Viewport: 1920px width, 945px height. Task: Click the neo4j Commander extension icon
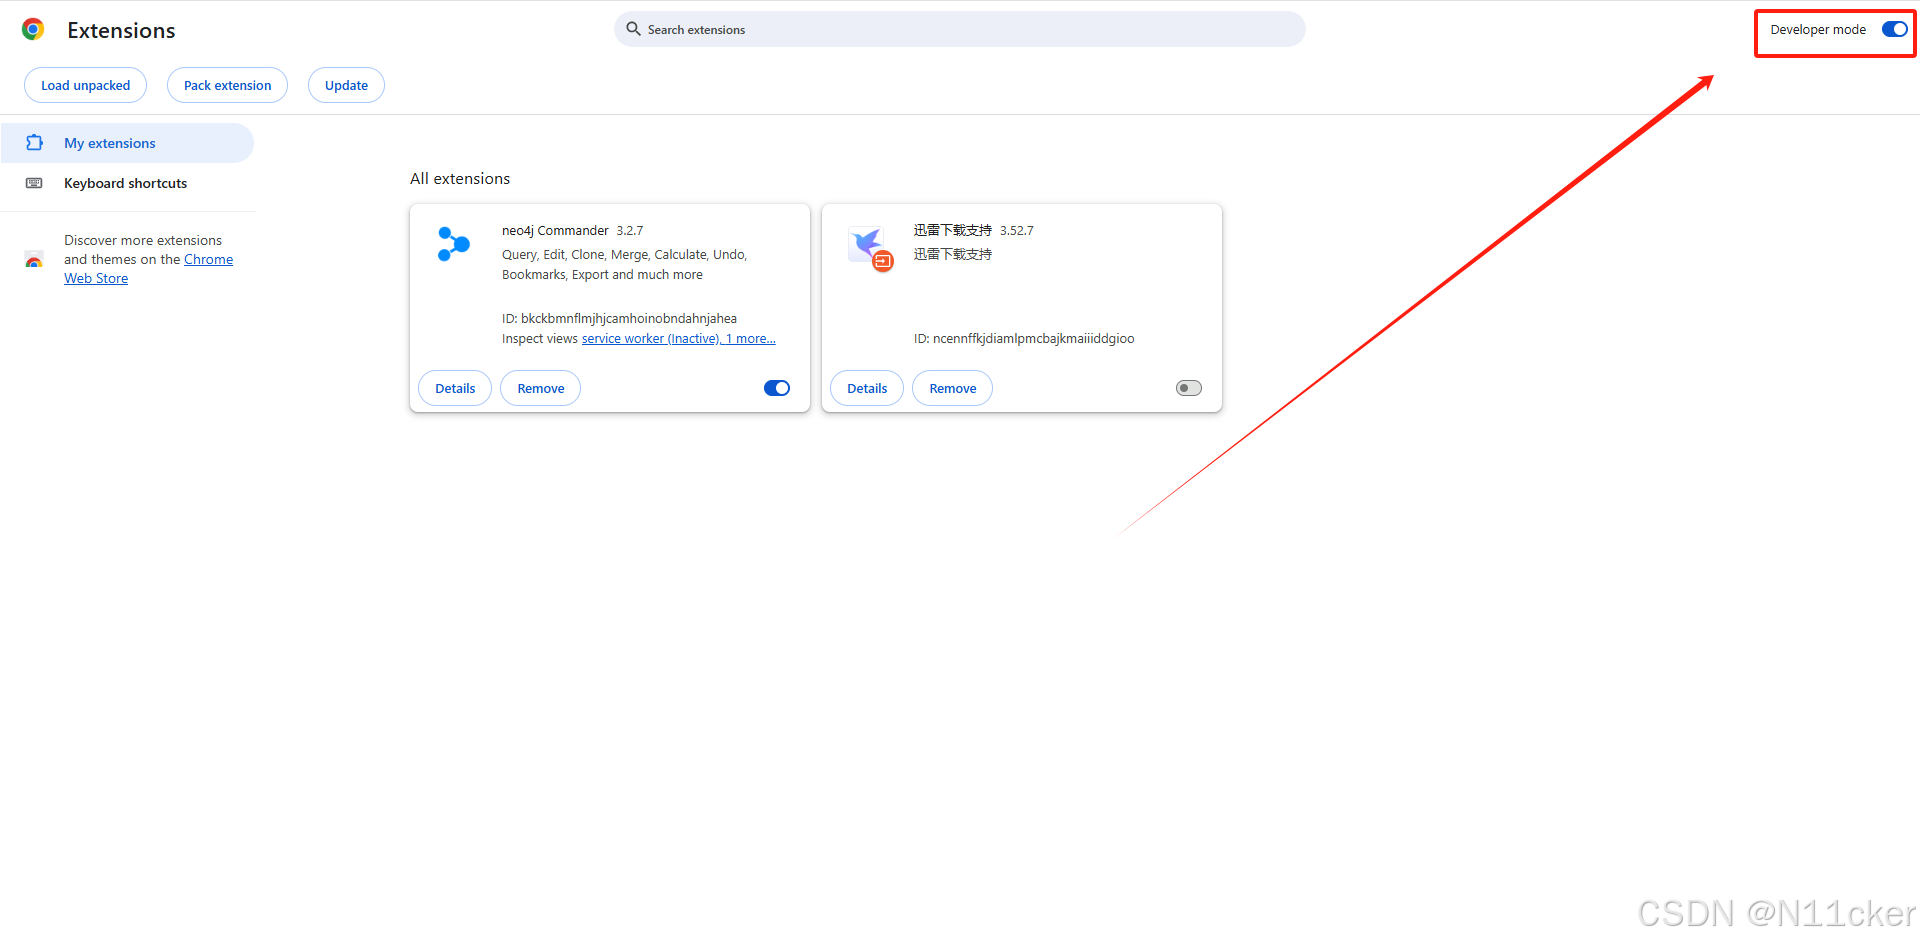point(454,244)
